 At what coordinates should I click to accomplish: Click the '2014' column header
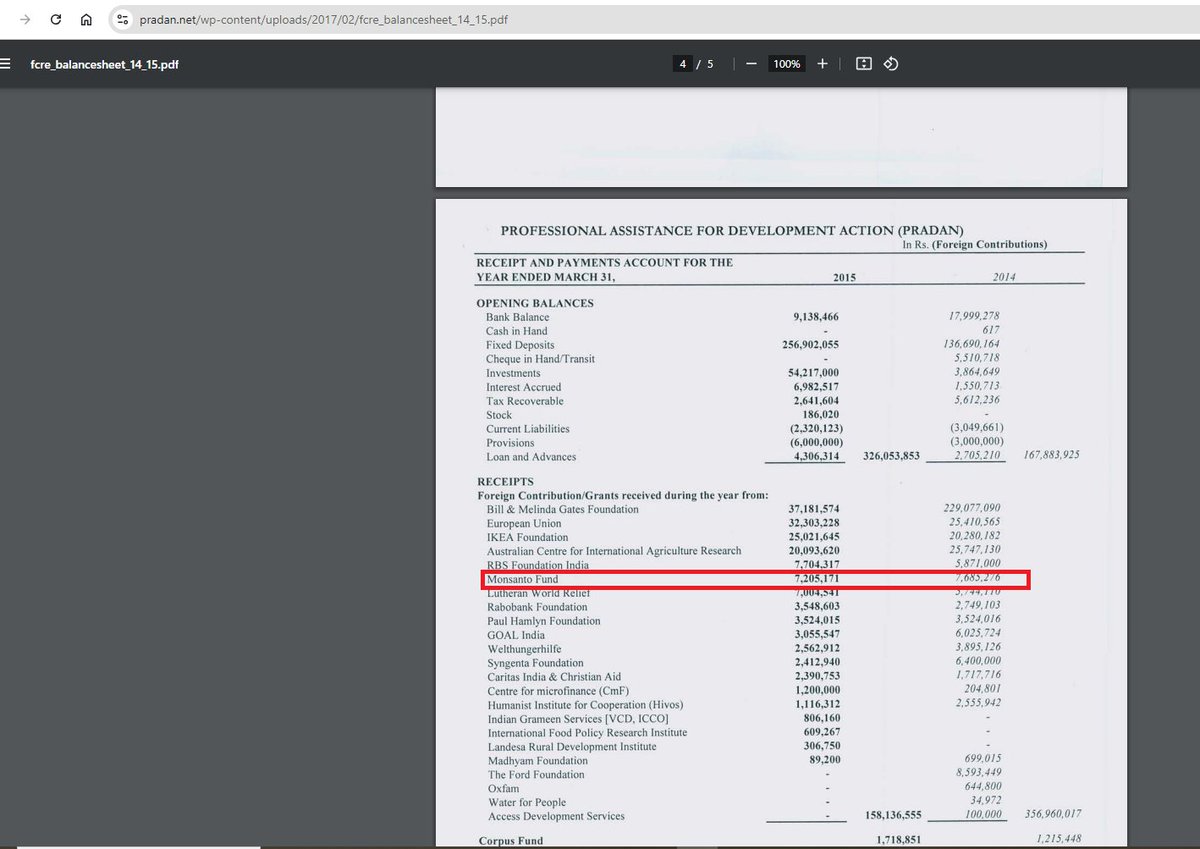(x=1003, y=277)
